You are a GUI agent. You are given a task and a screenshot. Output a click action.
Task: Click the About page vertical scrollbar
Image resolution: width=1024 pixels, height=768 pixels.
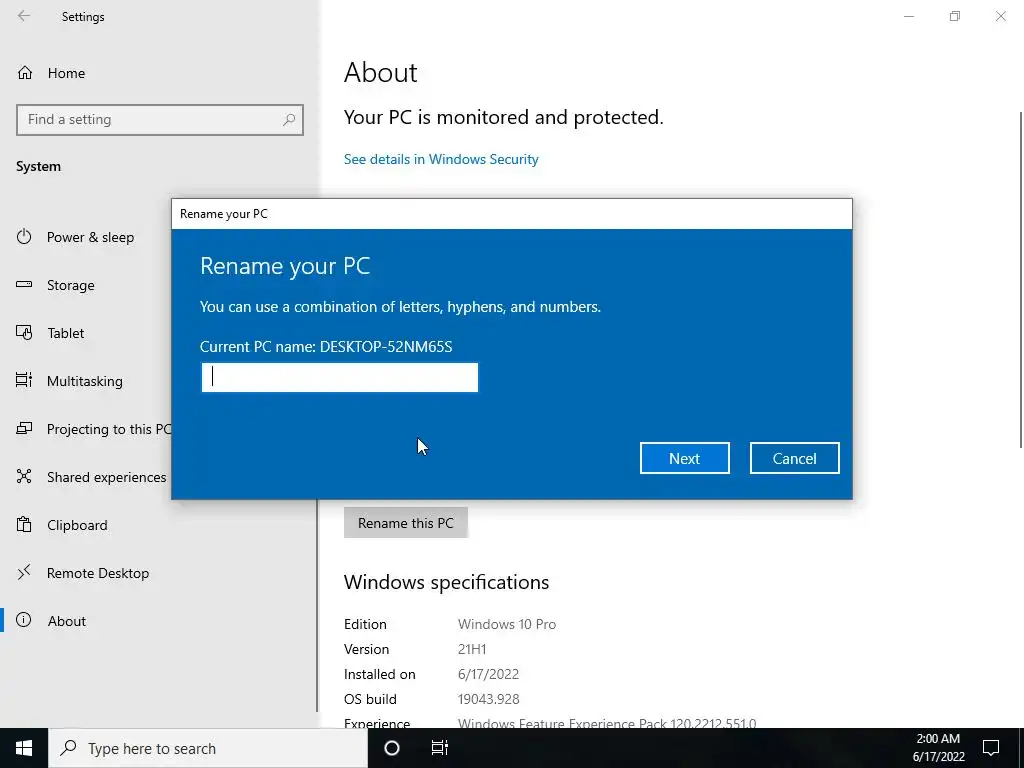[x=1021, y=280]
